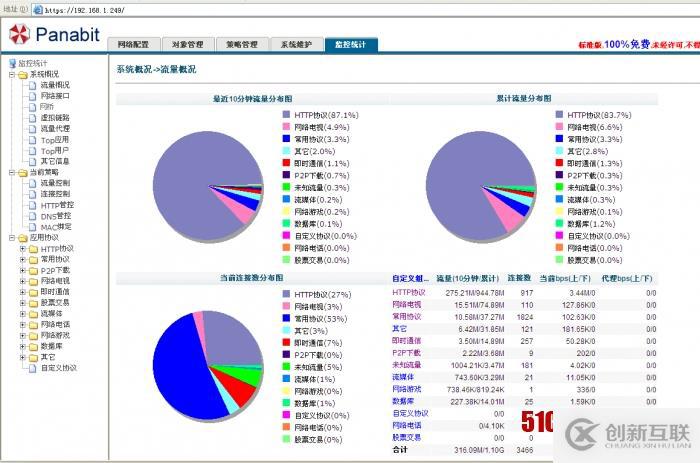700x463 pixels.
Task: Click the page icon beside 网络接口
Action: click(33, 96)
